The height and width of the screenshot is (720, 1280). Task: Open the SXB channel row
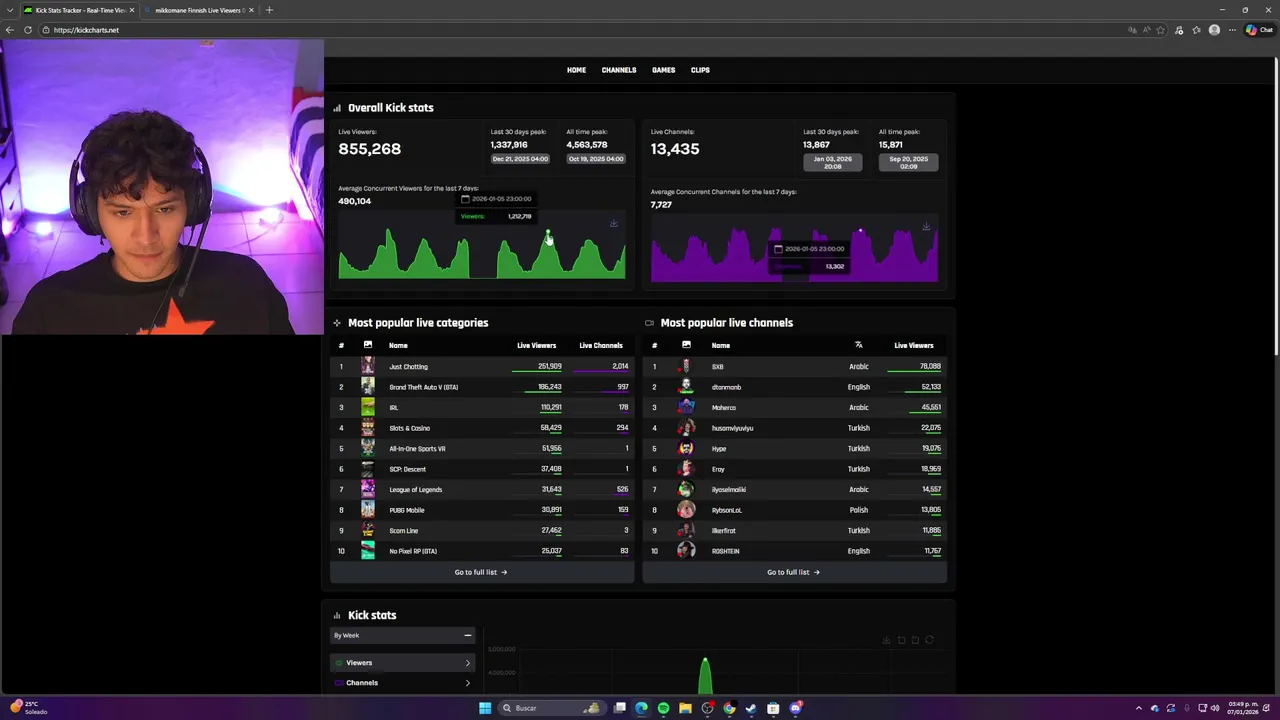point(794,367)
